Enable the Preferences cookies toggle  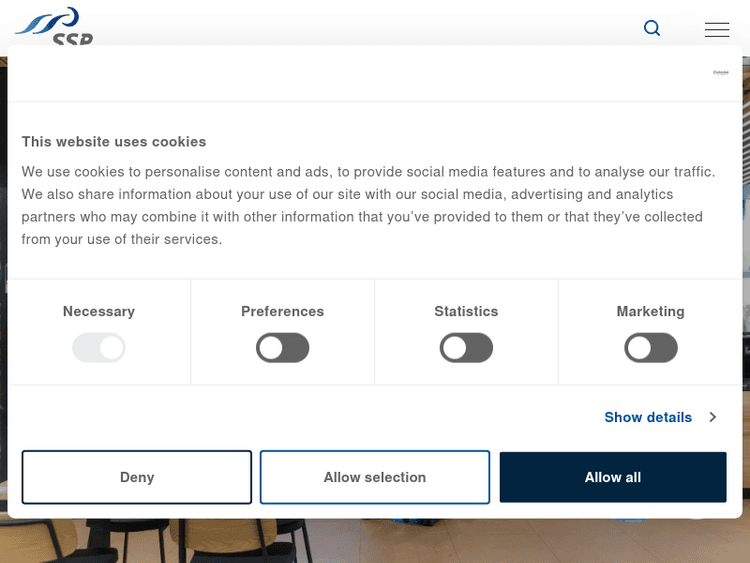pos(283,348)
